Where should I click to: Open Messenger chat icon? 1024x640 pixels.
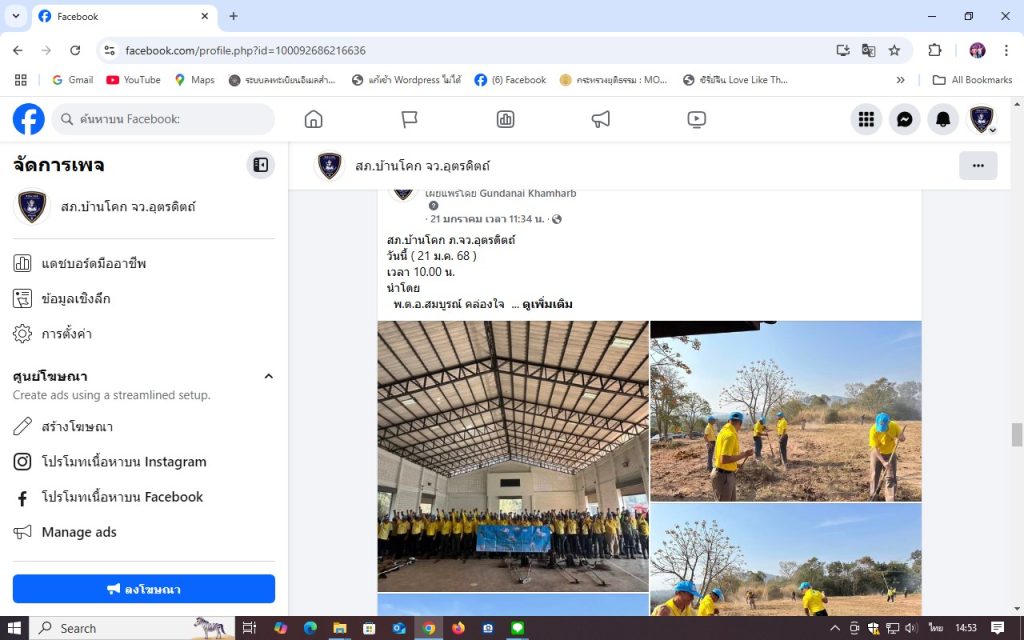click(904, 119)
